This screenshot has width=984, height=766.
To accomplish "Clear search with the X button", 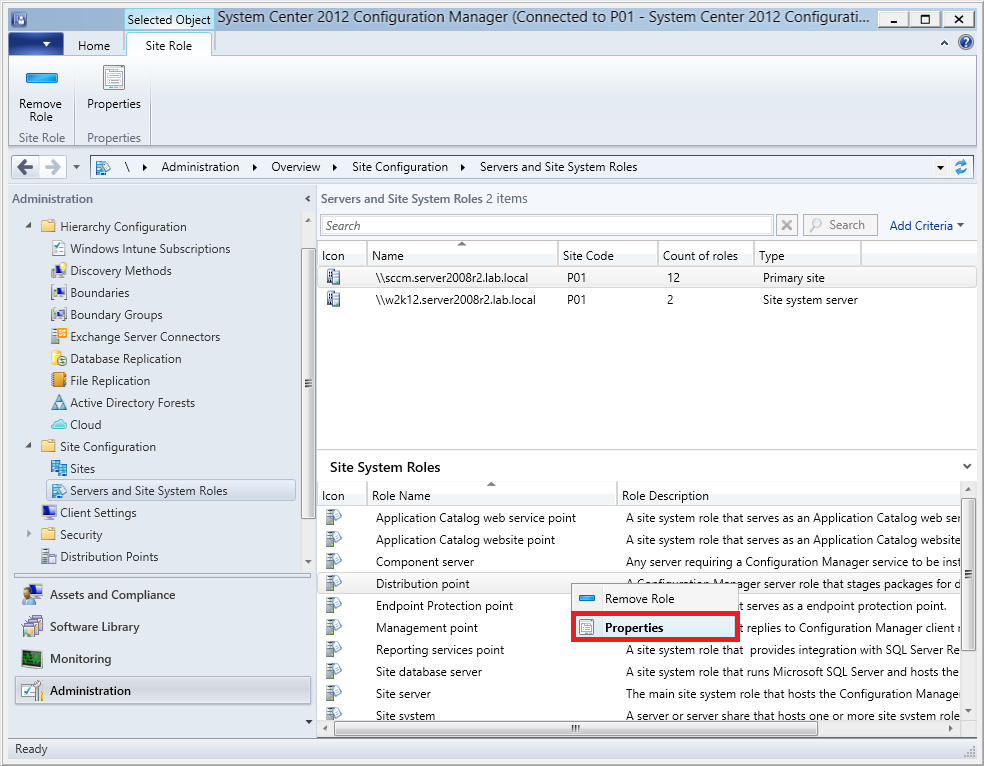I will point(787,225).
